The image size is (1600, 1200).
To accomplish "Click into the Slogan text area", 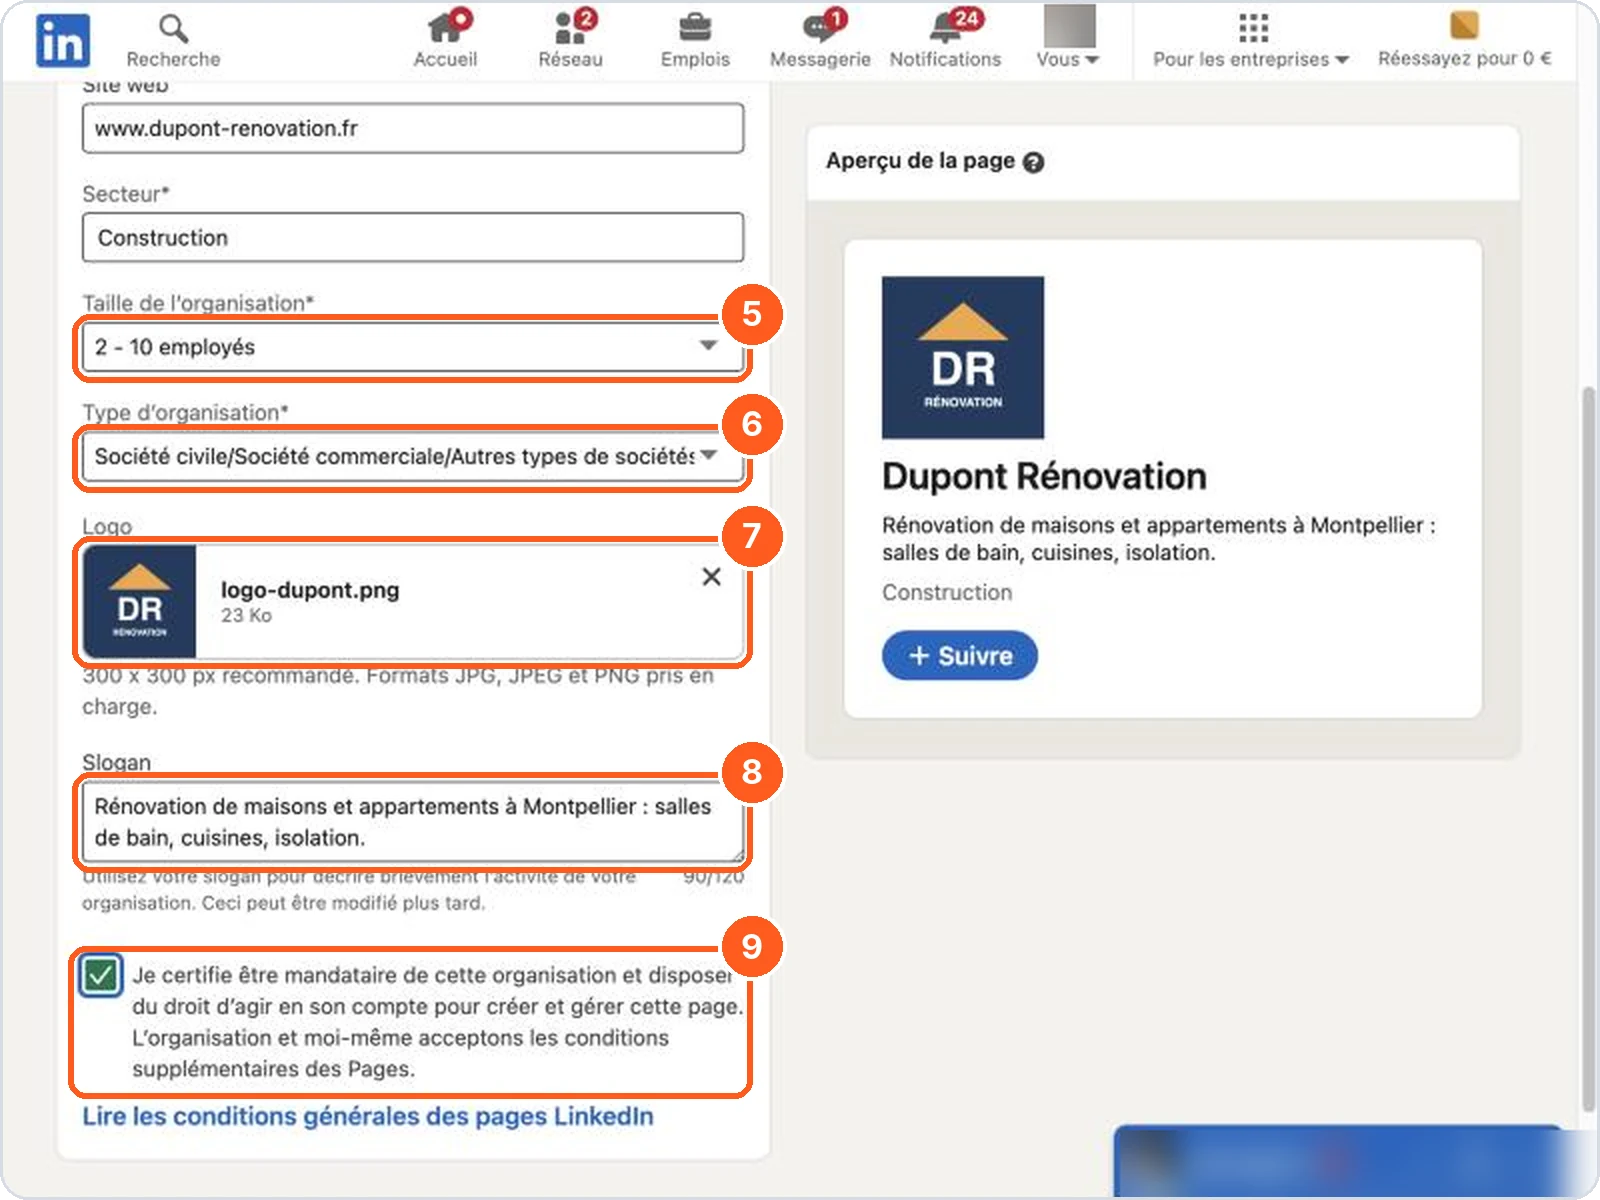I will (x=413, y=822).
